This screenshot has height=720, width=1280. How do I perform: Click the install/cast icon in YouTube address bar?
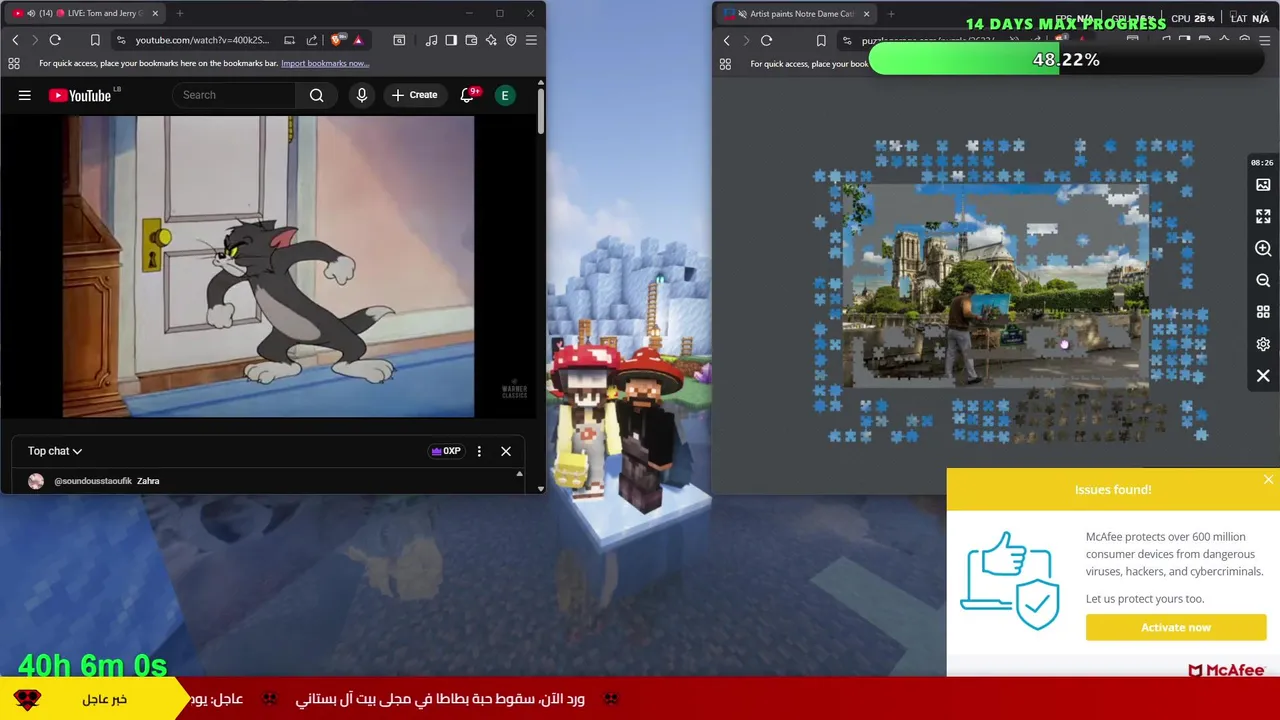pos(289,40)
